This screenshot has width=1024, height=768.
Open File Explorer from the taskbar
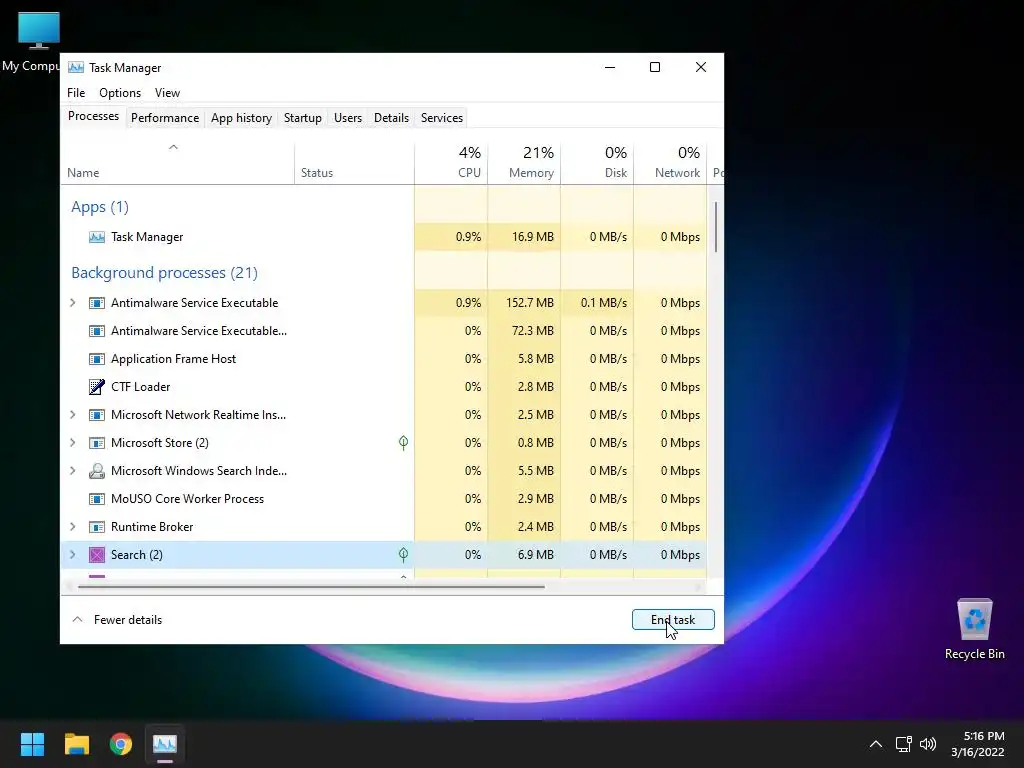click(x=77, y=744)
